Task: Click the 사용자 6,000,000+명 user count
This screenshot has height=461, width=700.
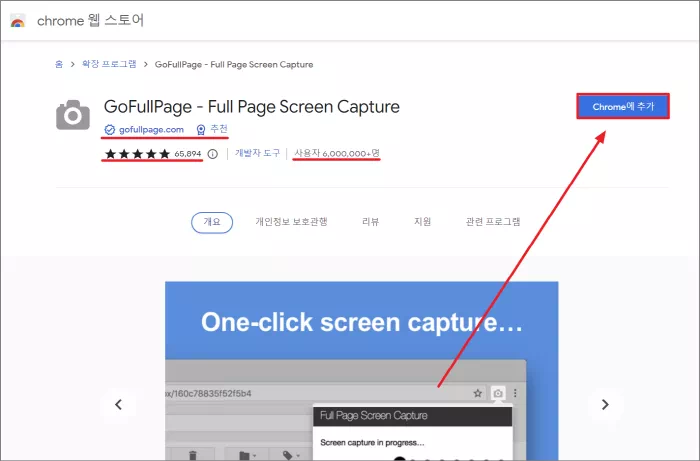Action: pyautogui.click(x=337, y=154)
